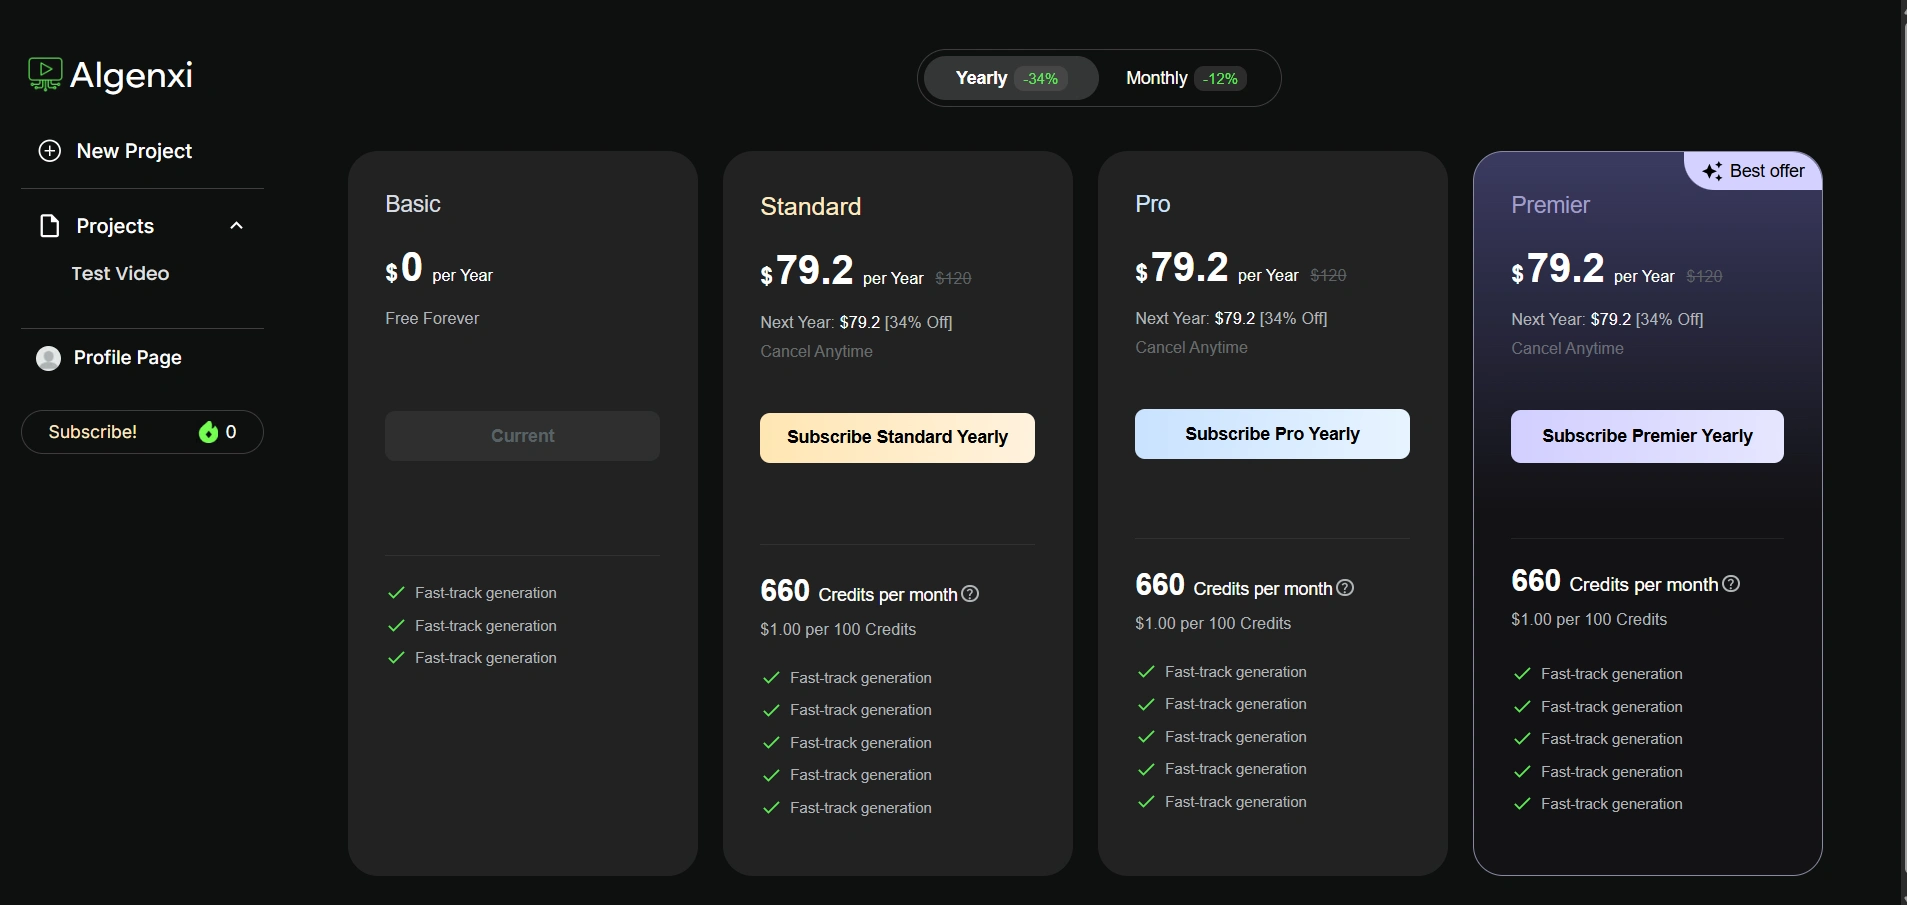Click the Current plan button

coord(522,436)
